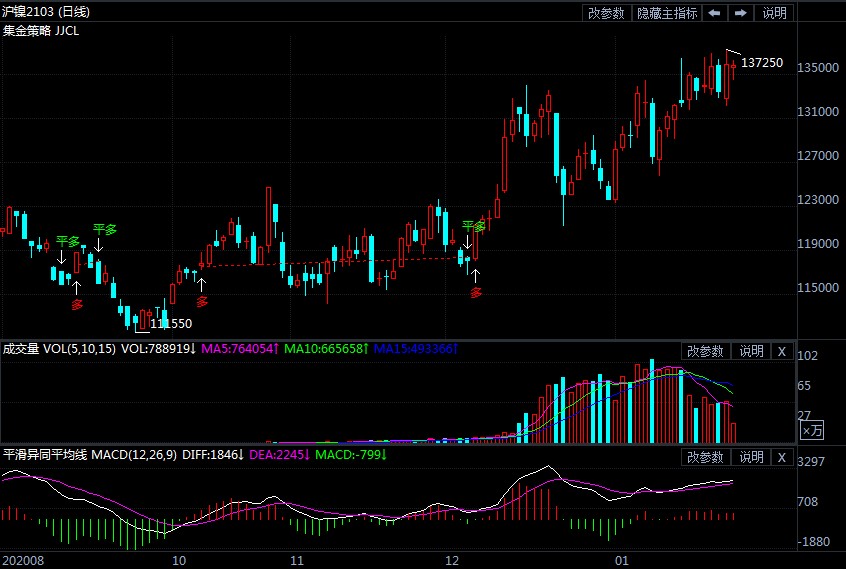846x569 pixels.
Task: Click the right arrow navigation icon
Action: (x=740, y=13)
